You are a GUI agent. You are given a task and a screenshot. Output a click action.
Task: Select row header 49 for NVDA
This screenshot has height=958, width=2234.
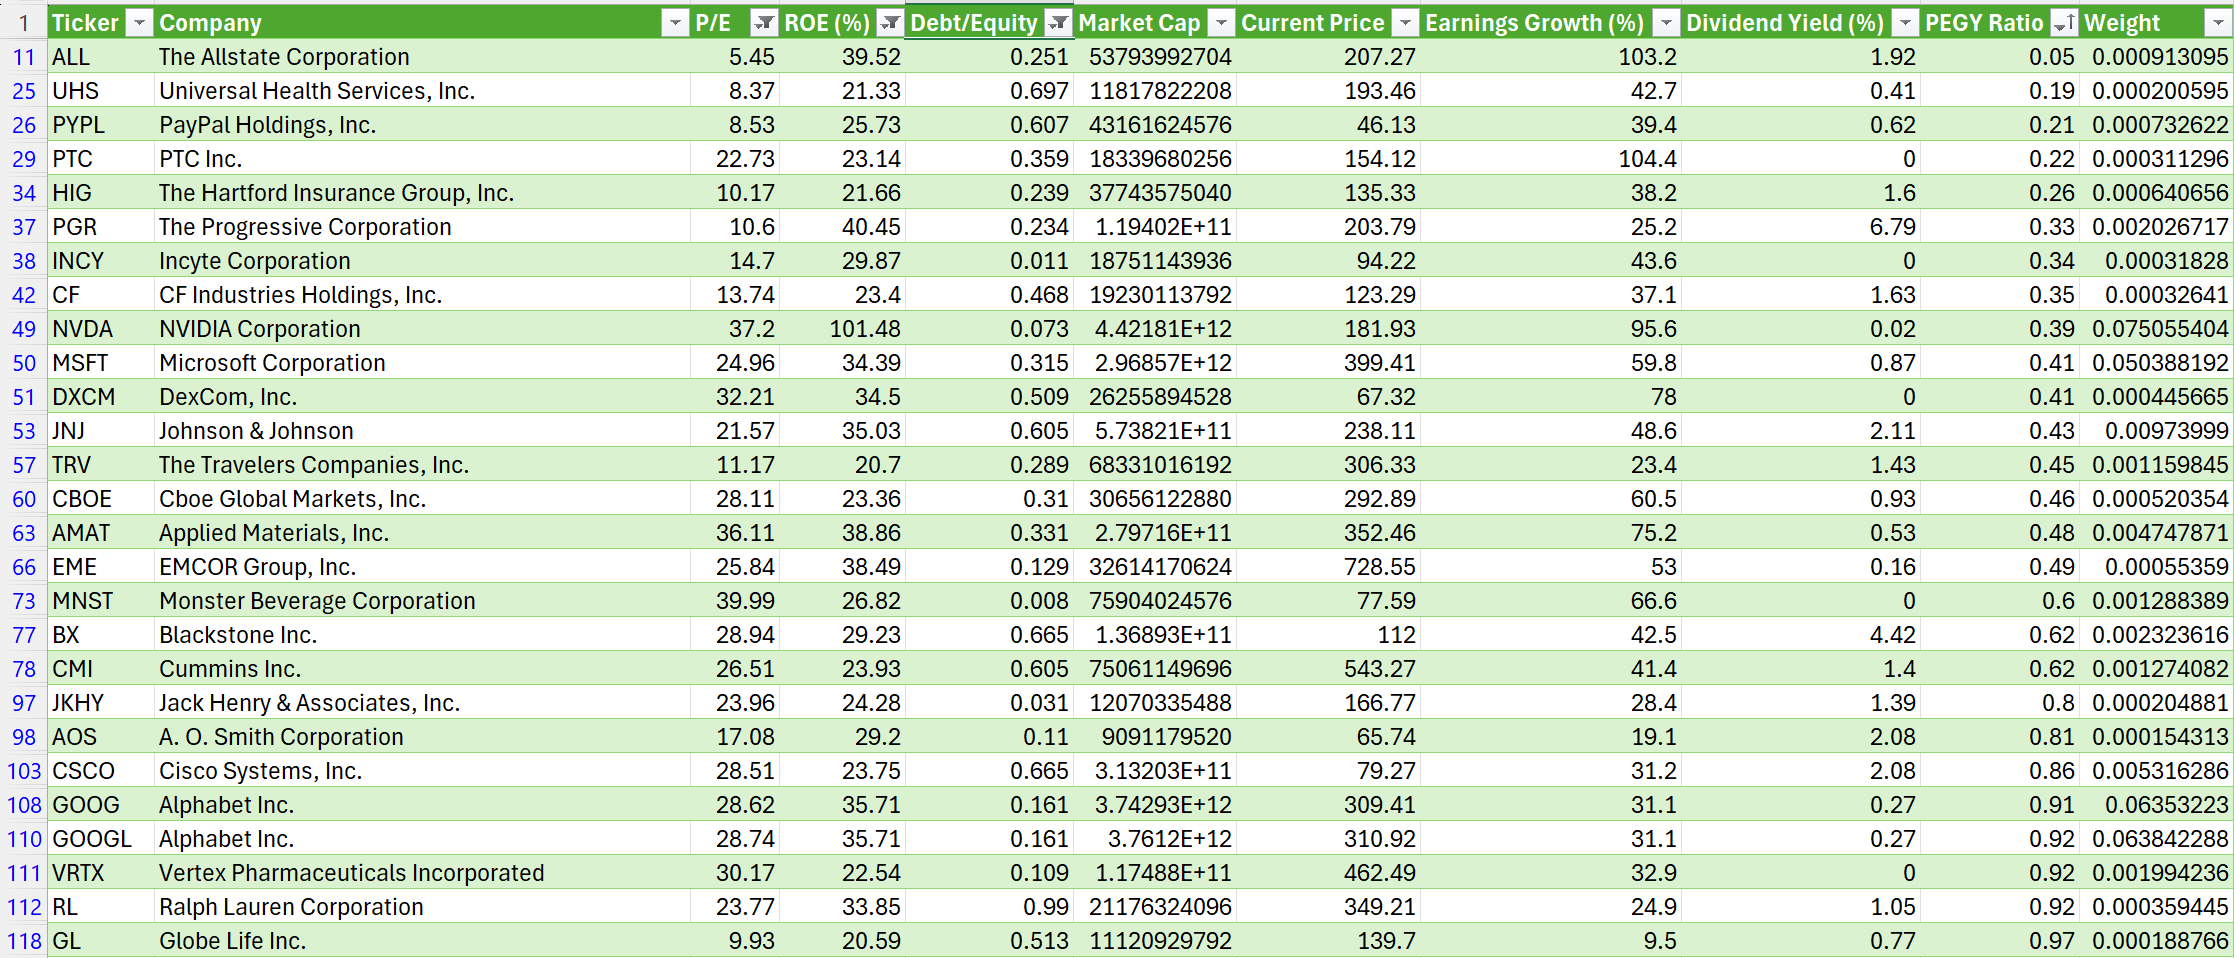point(24,329)
